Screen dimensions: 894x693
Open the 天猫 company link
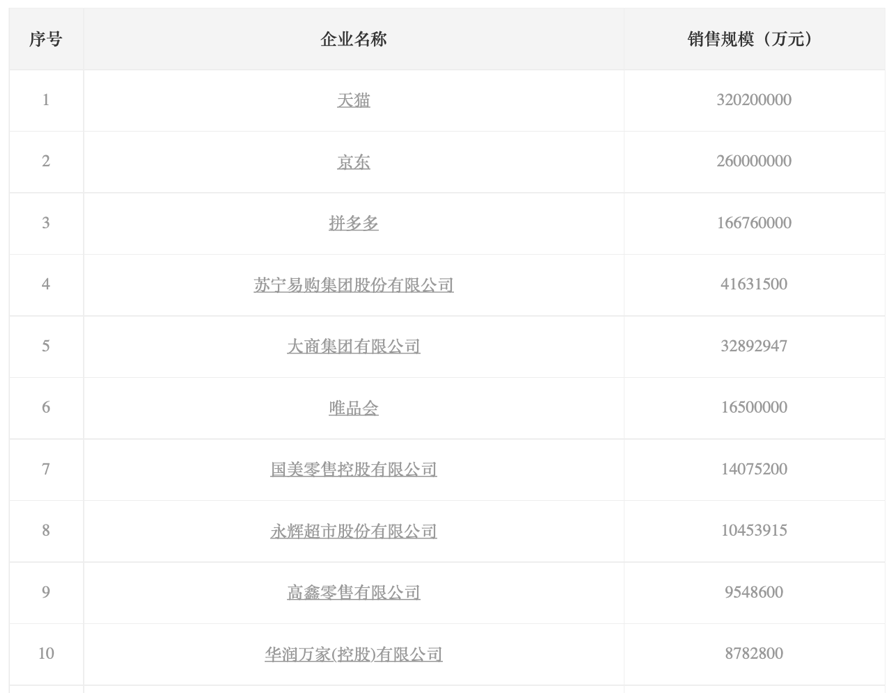click(x=353, y=100)
